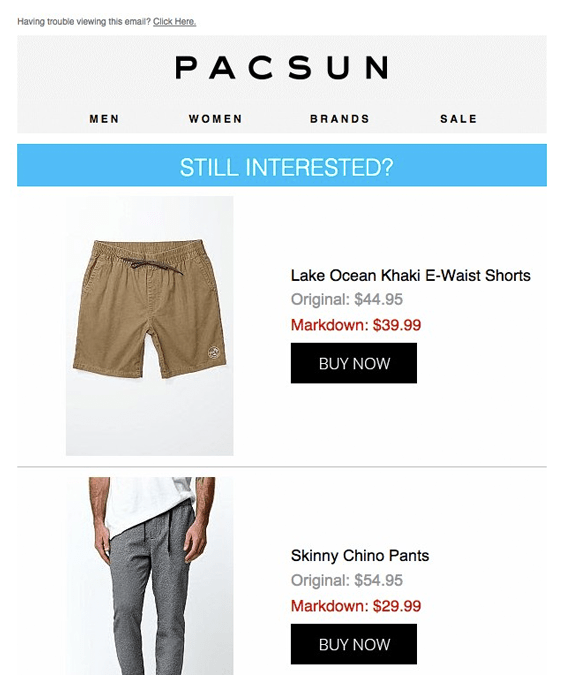Select the Original: $44.95 price text

[x=347, y=299]
